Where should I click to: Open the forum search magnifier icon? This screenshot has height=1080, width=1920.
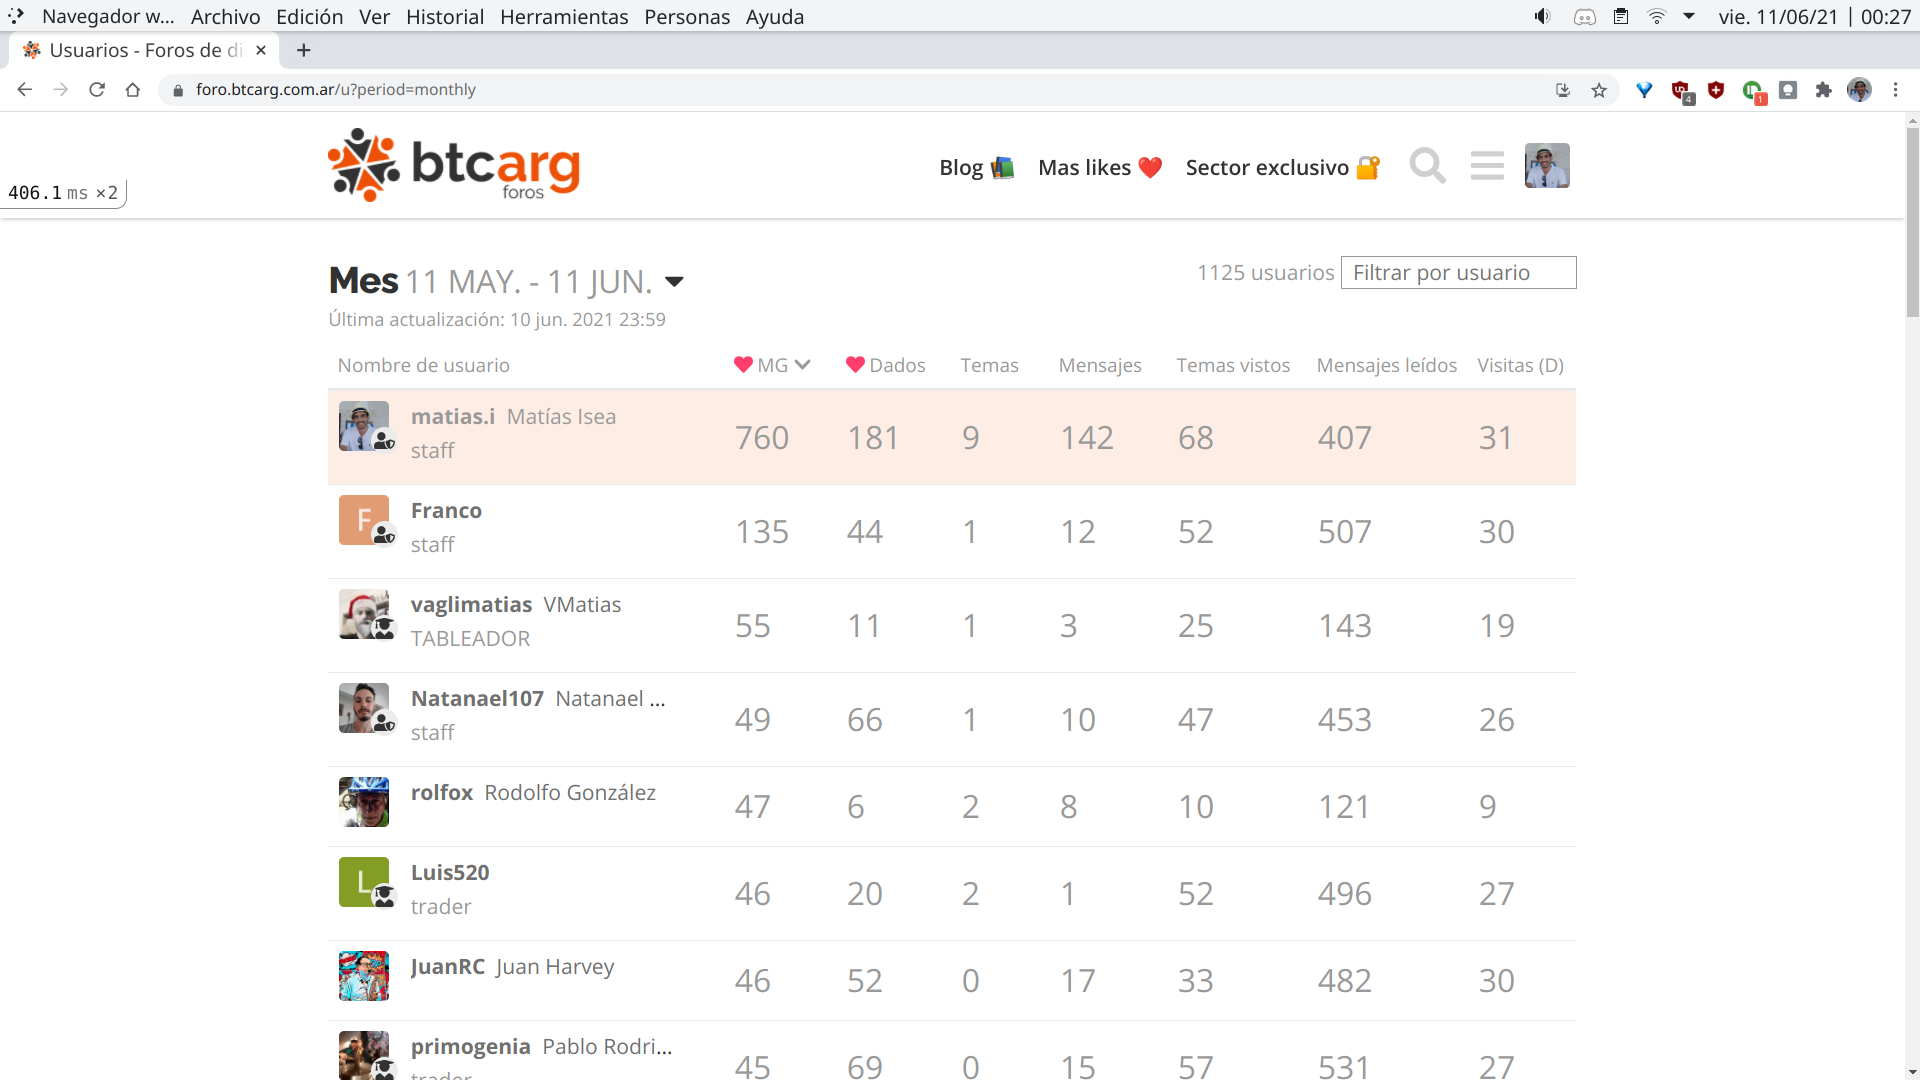pos(1427,166)
